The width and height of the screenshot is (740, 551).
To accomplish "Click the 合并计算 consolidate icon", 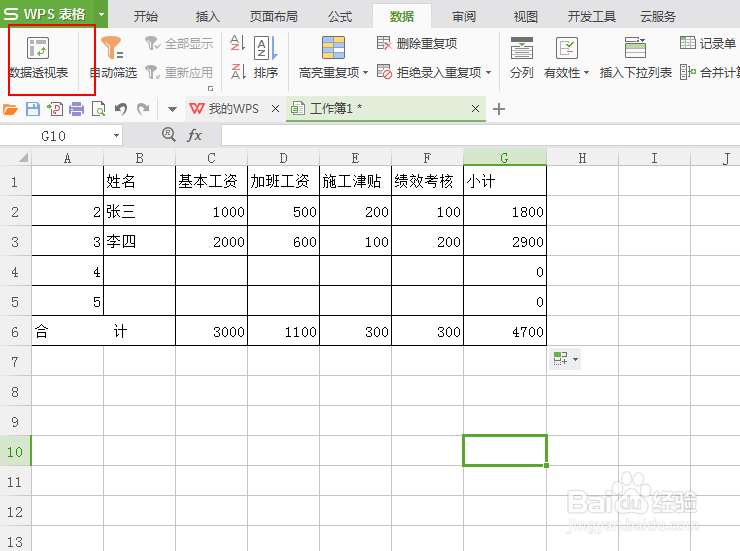I will coord(689,72).
